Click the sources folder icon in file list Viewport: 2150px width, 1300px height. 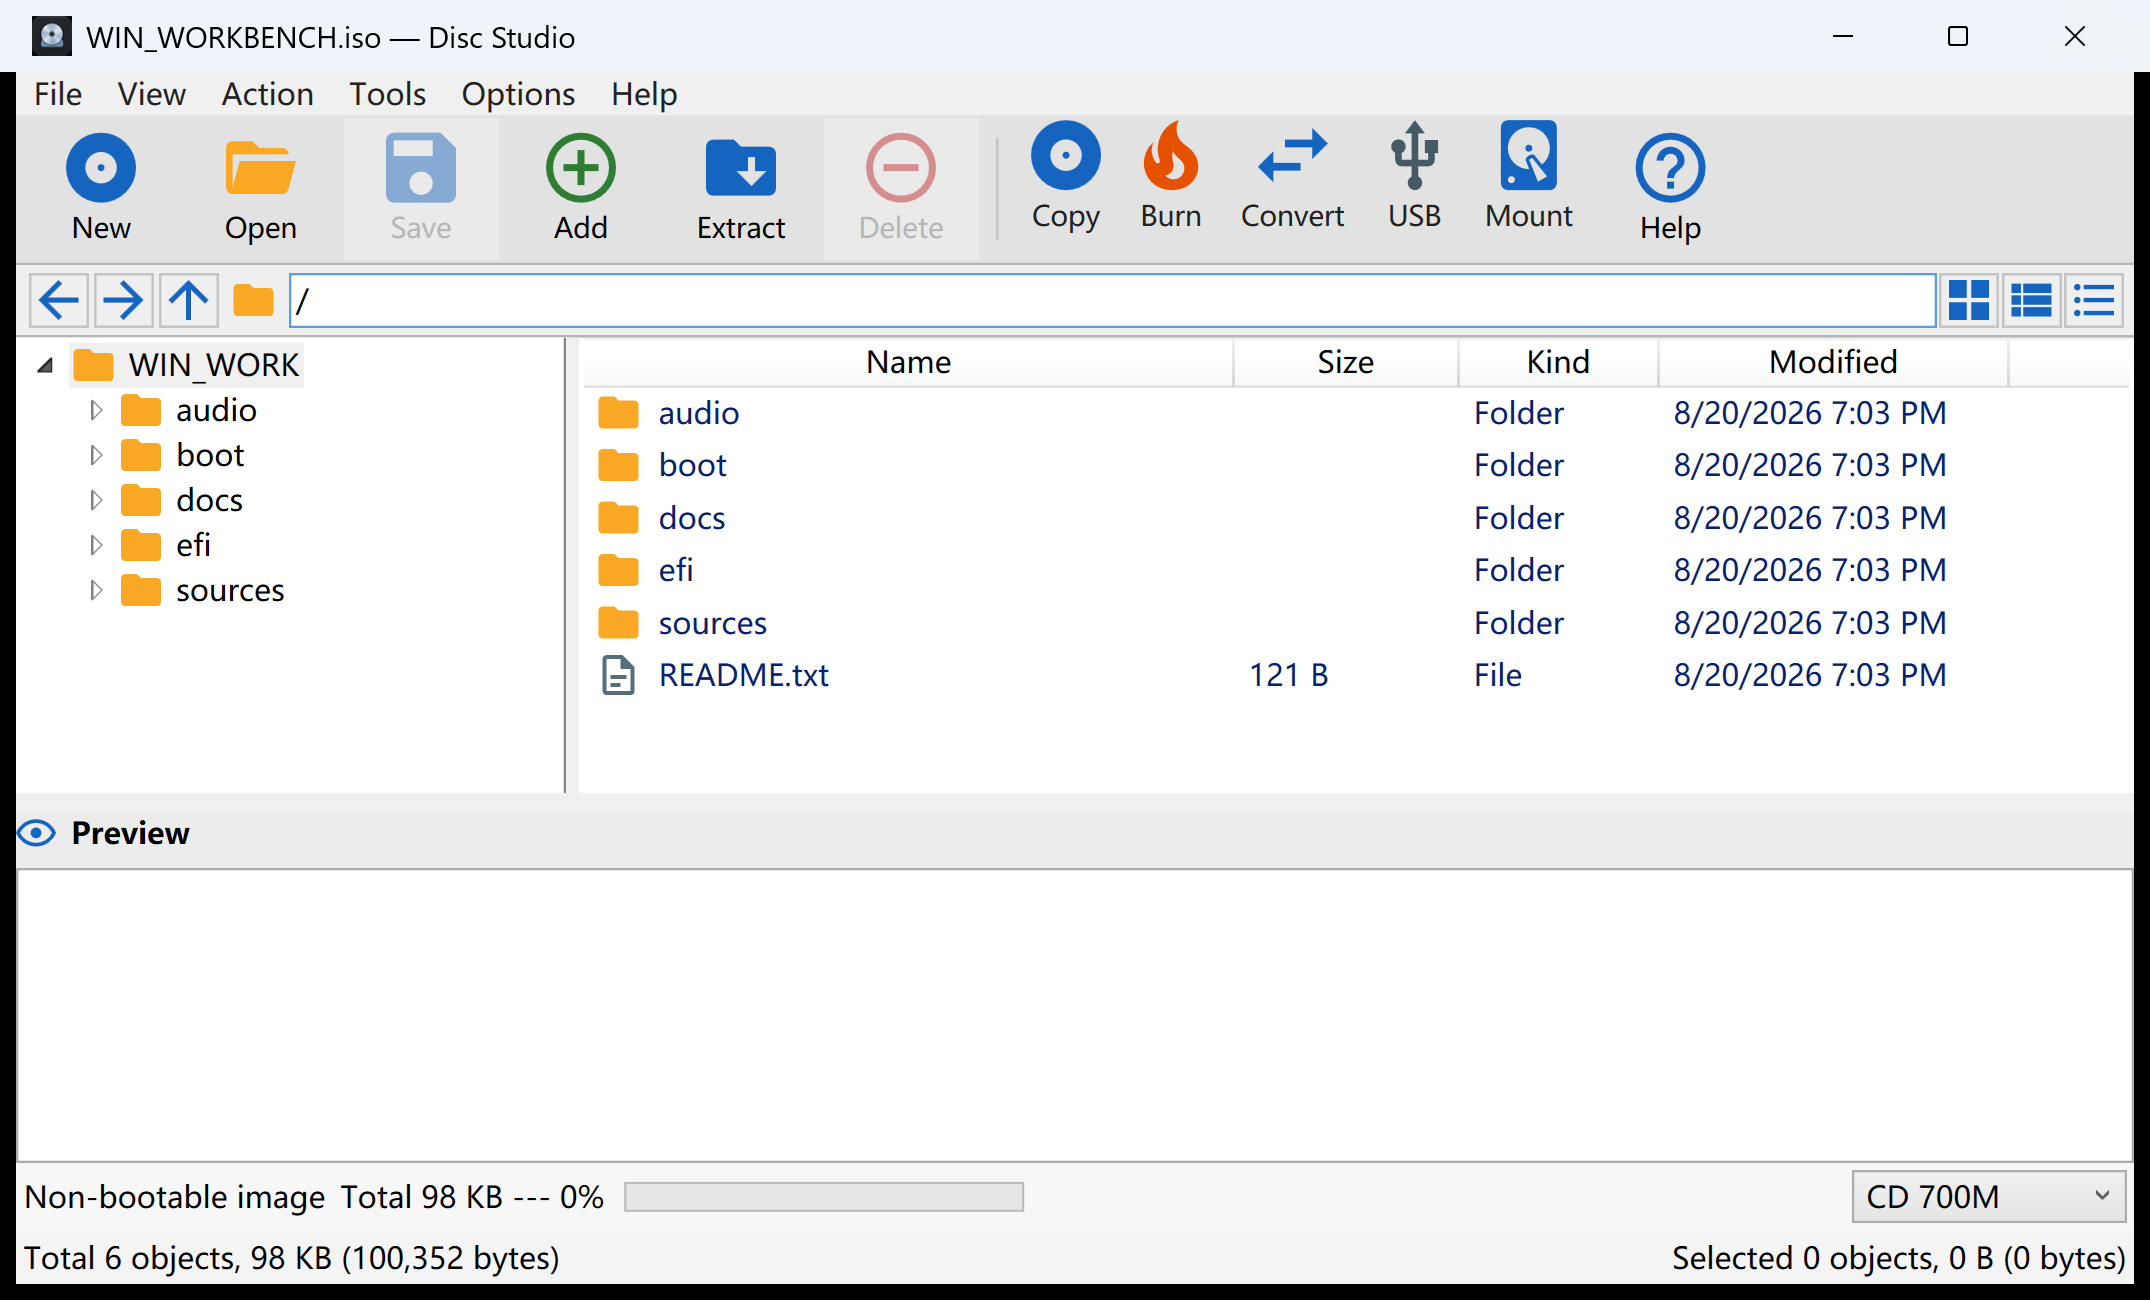(618, 623)
